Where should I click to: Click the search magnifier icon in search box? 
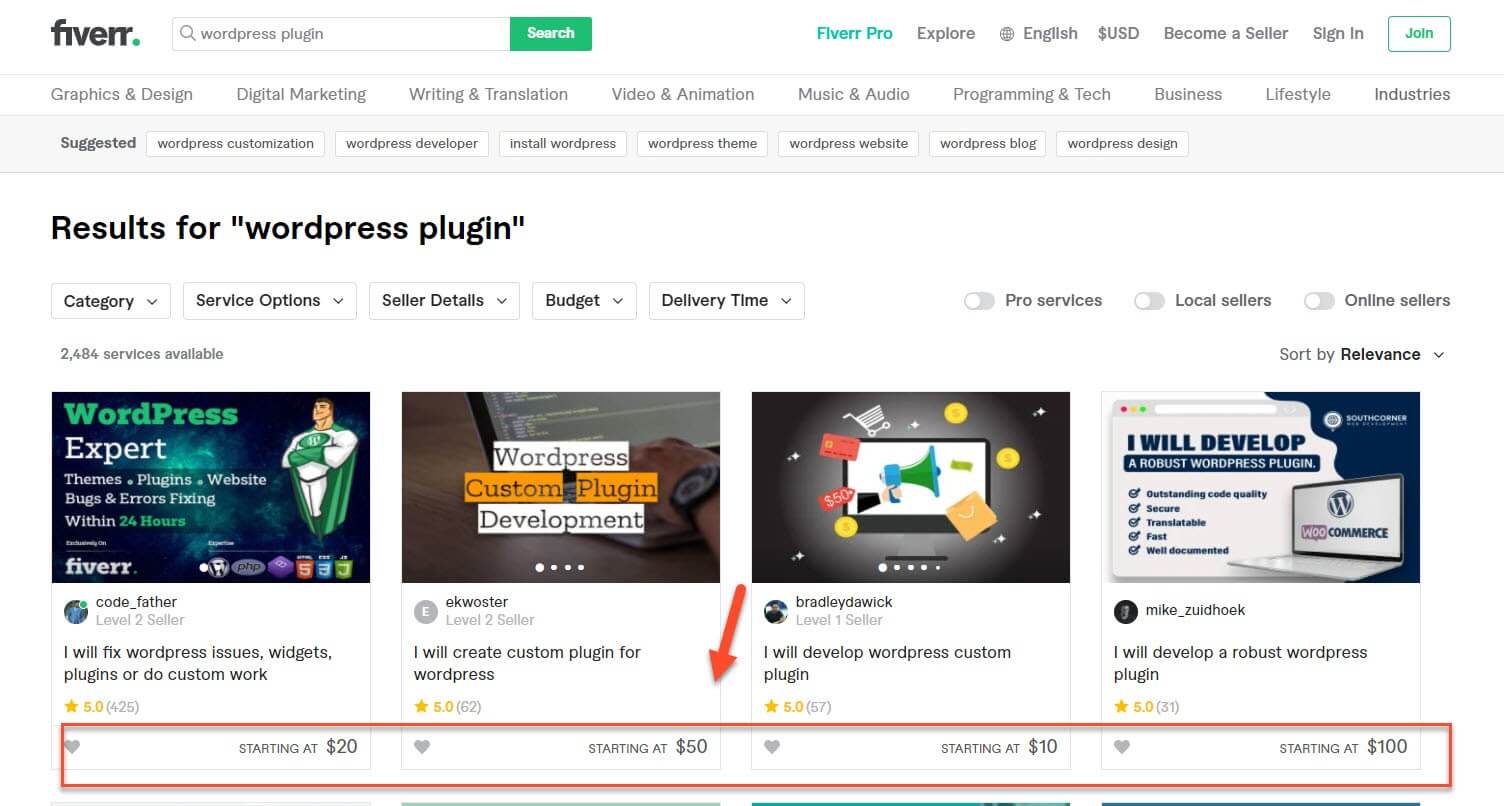187,33
